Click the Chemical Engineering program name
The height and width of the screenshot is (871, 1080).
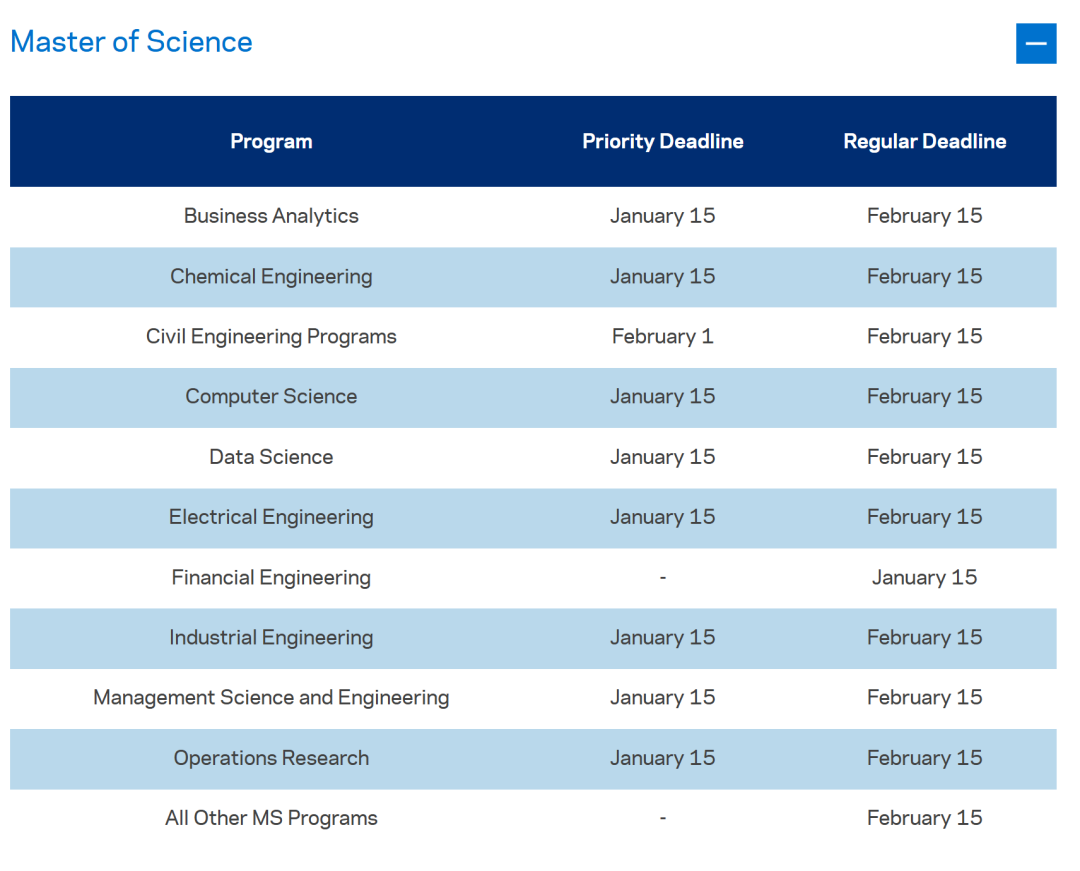(271, 277)
